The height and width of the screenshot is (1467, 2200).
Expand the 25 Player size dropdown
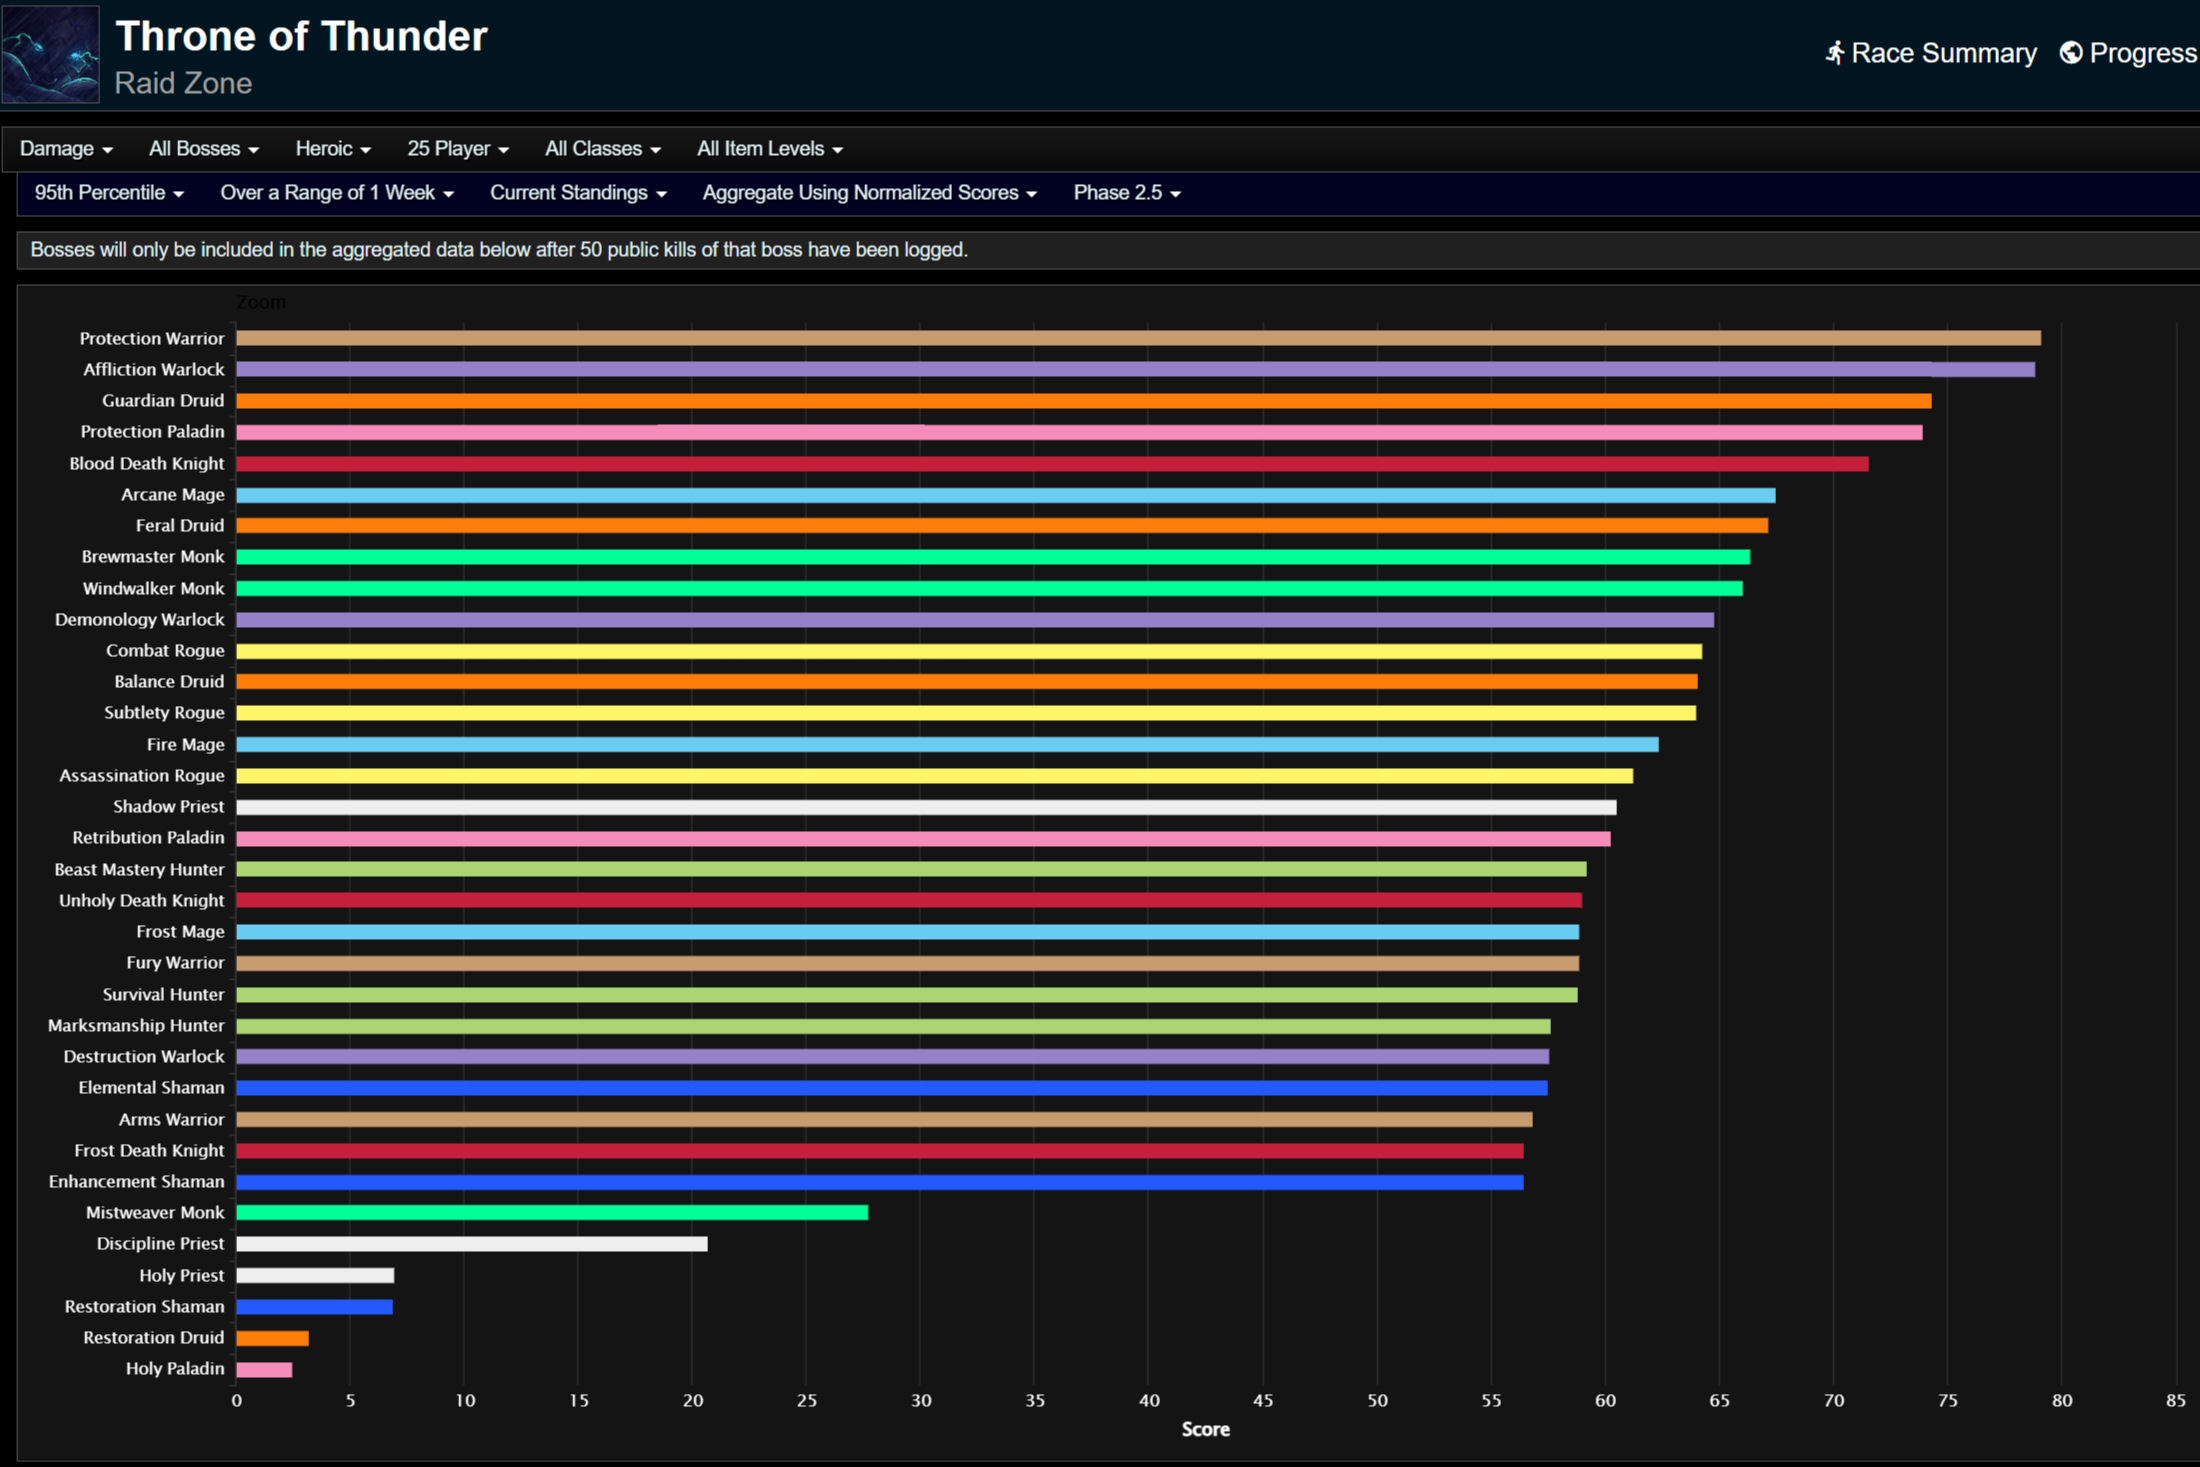pos(458,149)
